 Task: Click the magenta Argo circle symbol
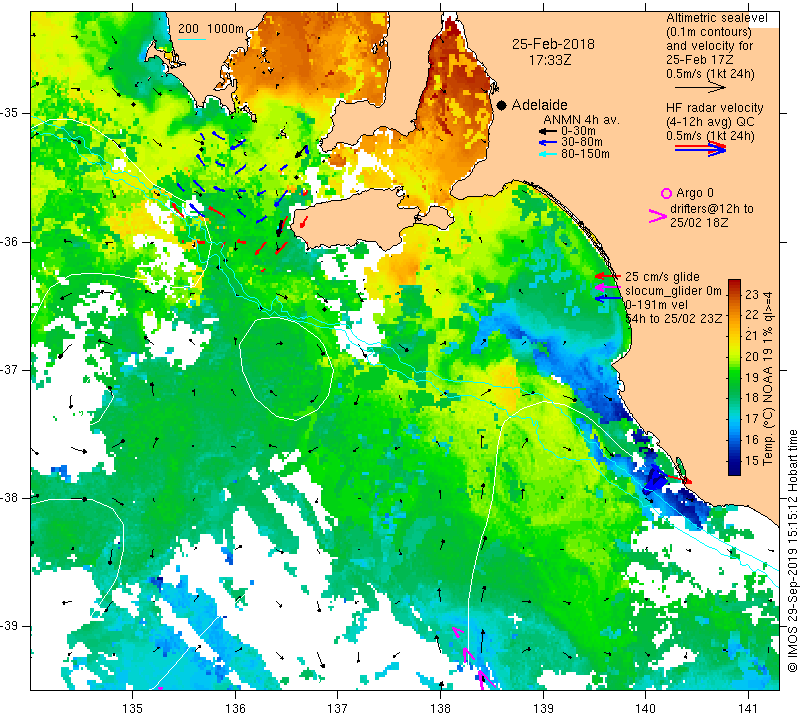point(666,193)
